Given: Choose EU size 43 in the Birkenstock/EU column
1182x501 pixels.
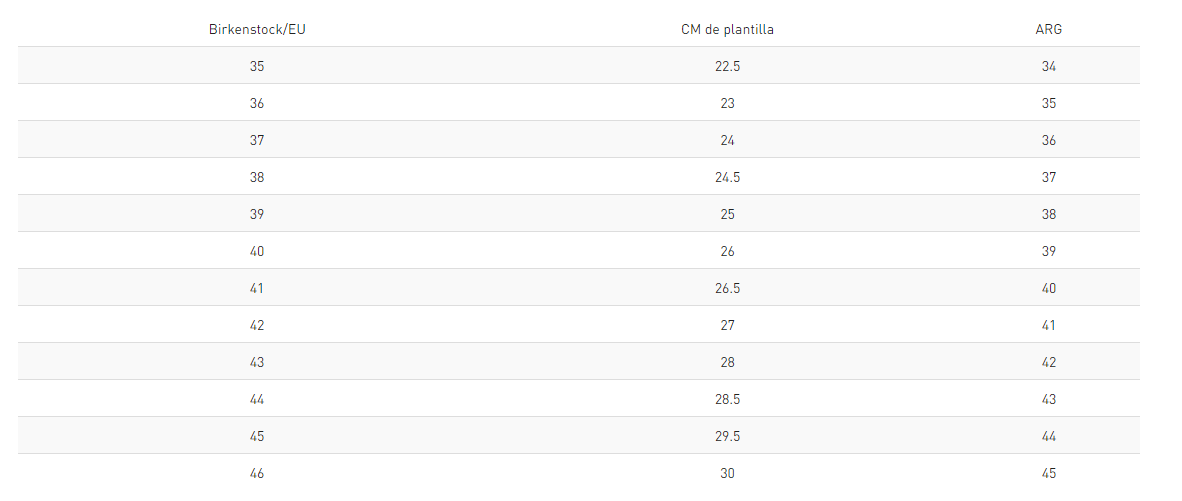Looking at the screenshot, I should [x=257, y=362].
